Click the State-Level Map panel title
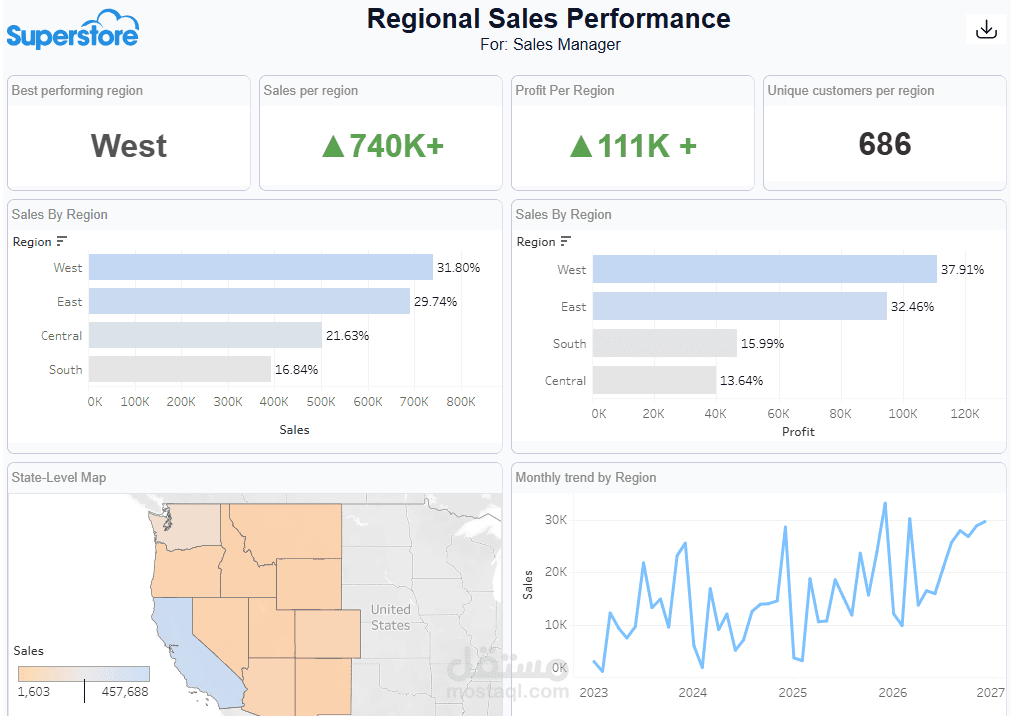This screenshot has height=716, width=1017. [x=58, y=477]
